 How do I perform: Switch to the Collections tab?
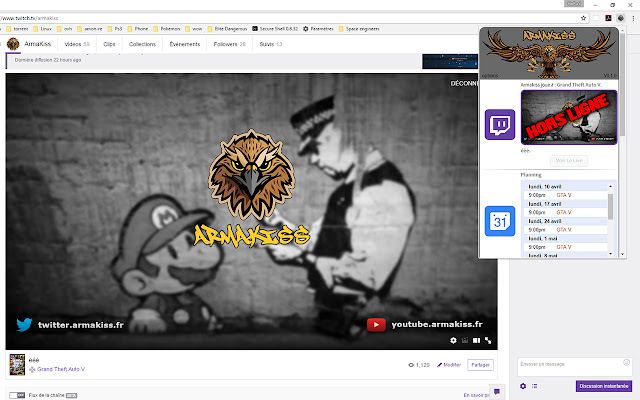coord(142,44)
